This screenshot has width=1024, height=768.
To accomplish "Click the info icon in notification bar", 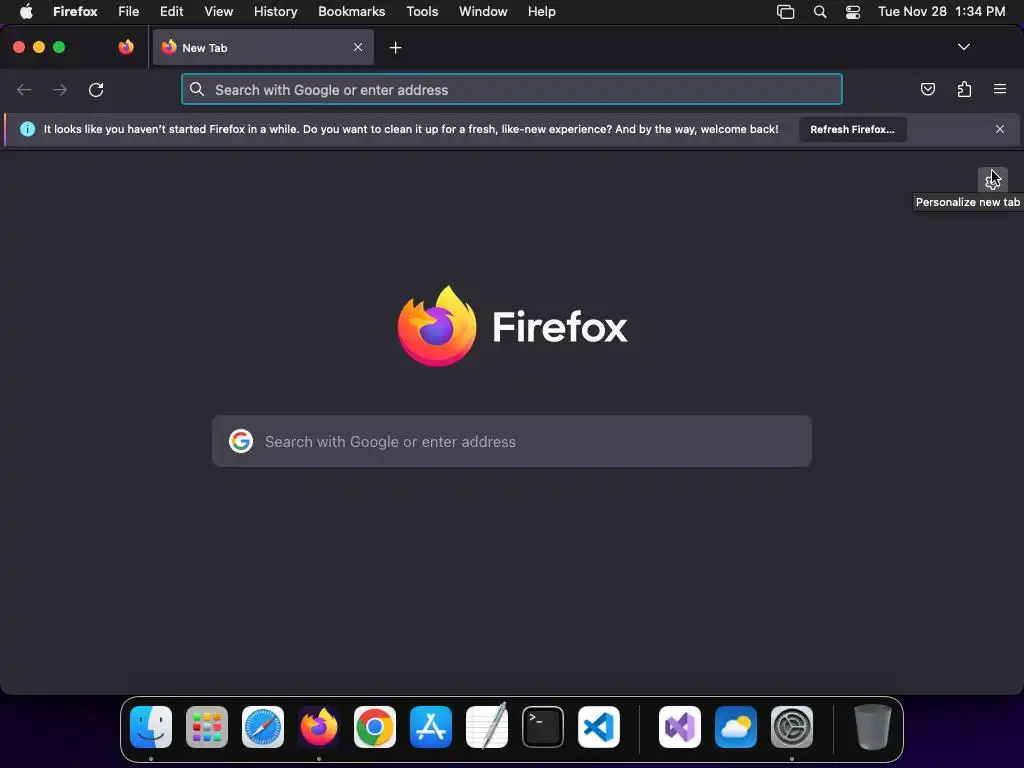I will tap(27, 129).
